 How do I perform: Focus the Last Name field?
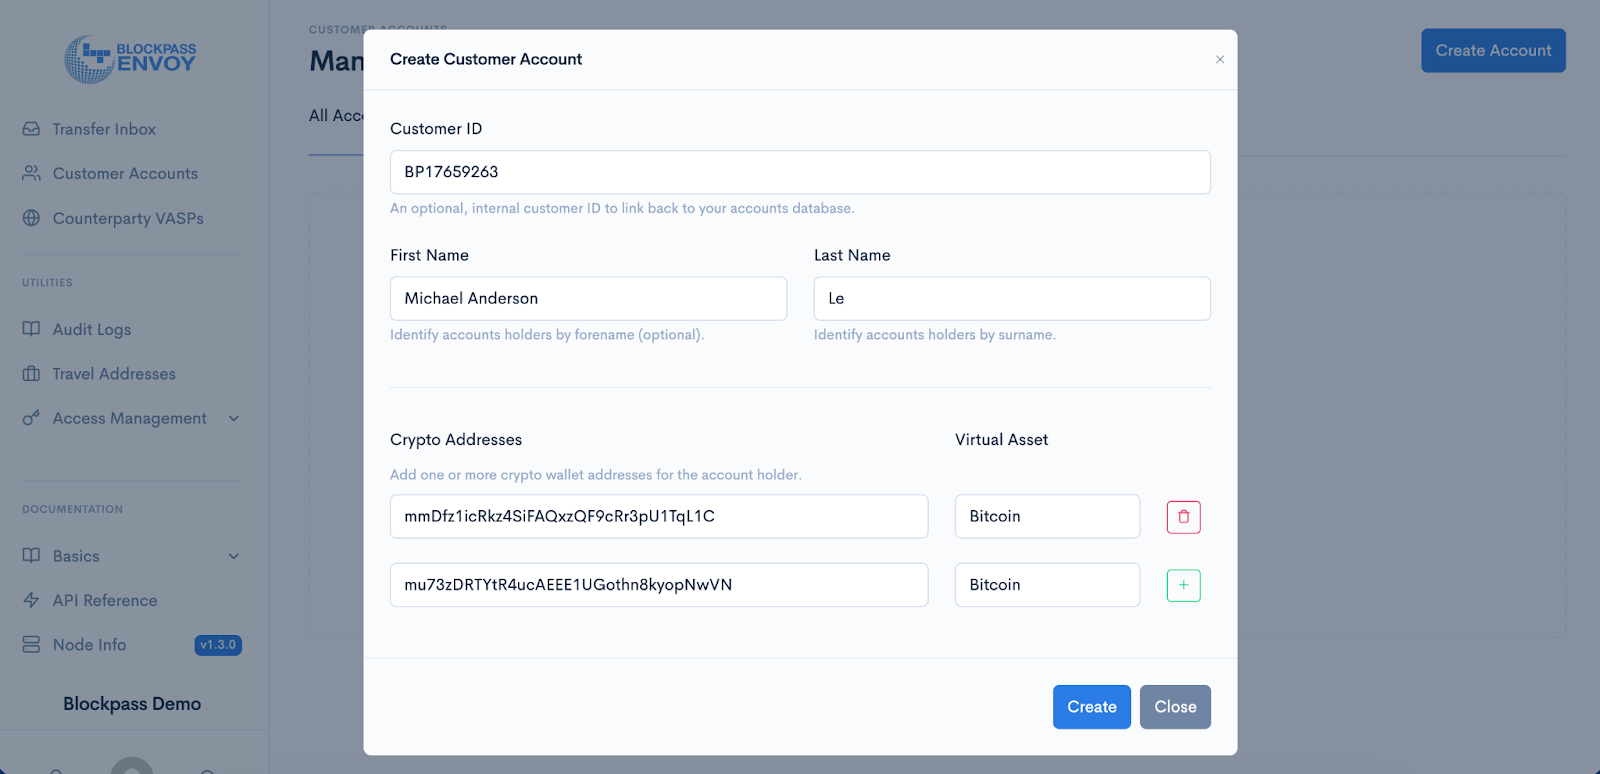pyautogui.click(x=1011, y=299)
